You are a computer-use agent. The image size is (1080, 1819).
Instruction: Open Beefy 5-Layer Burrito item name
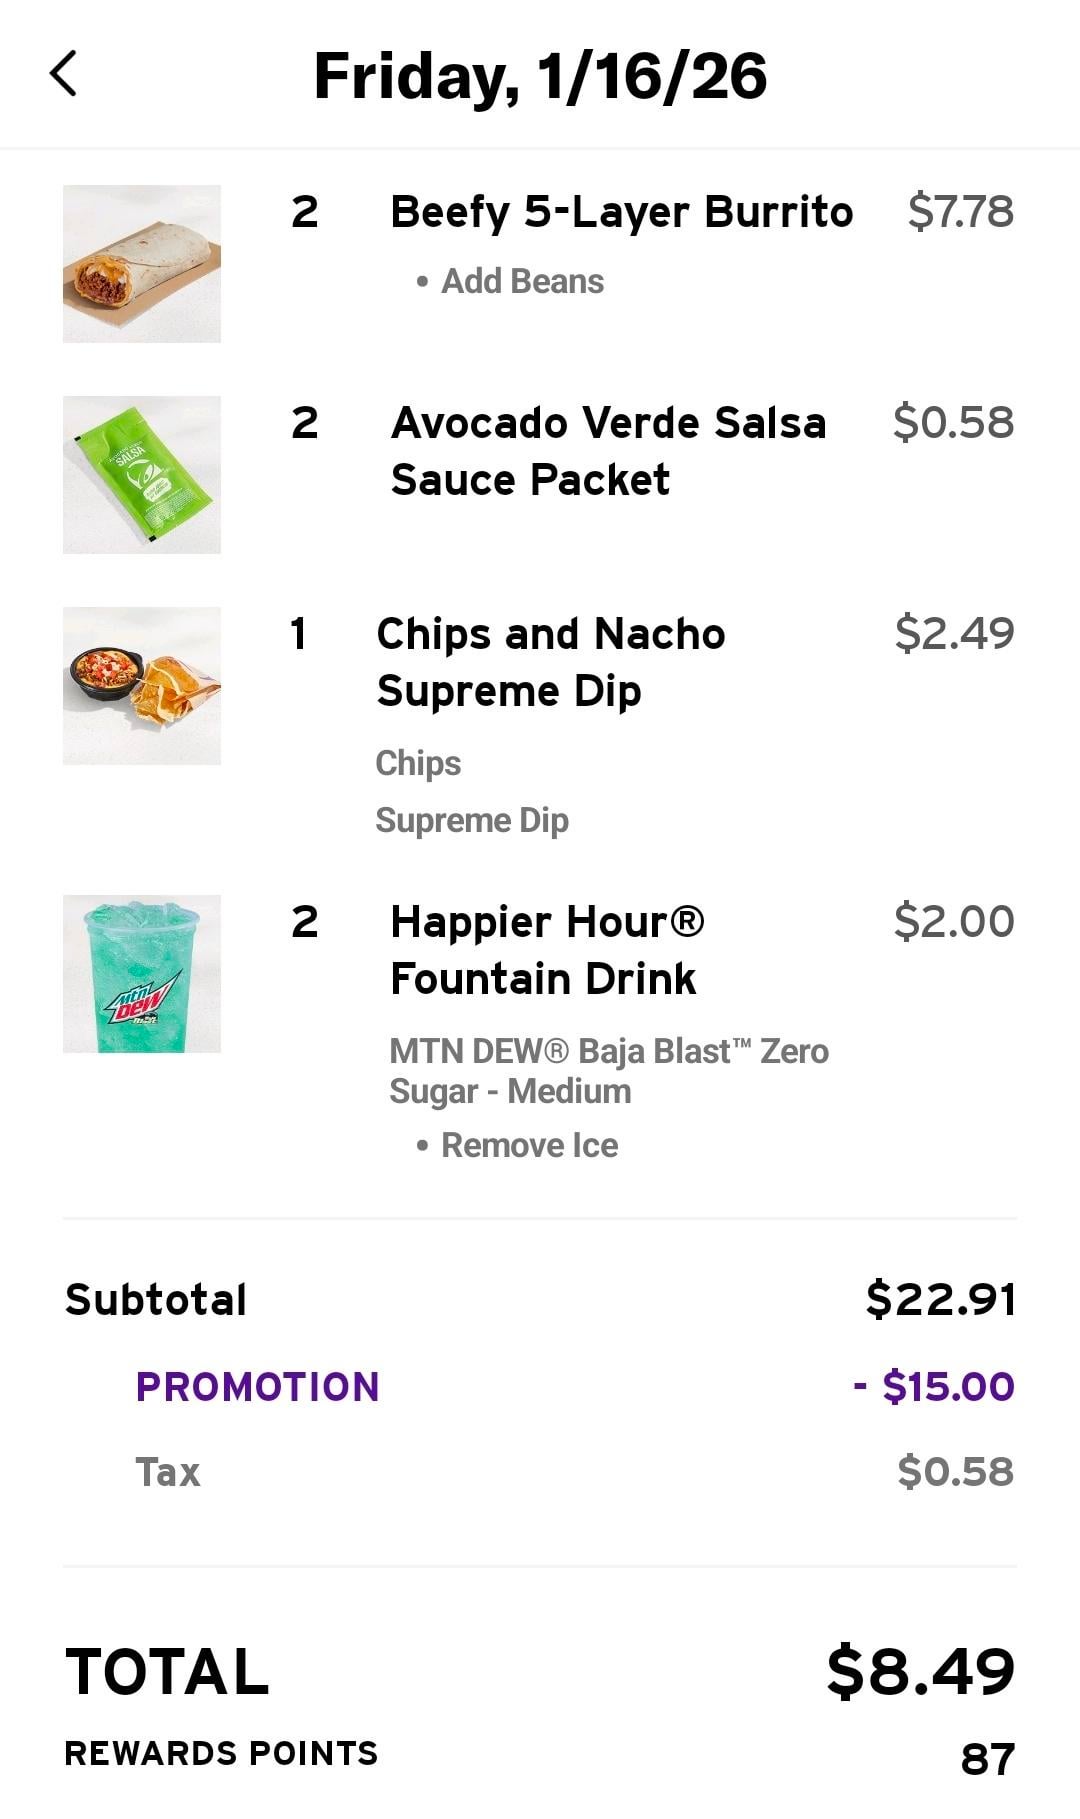tap(621, 212)
